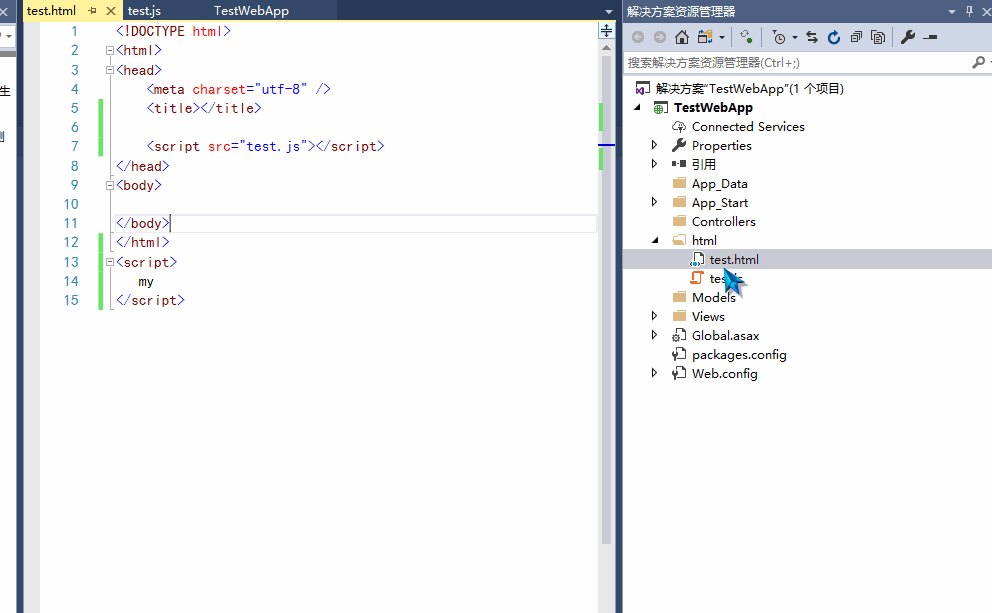The image size is (992, 613).
Task: Click the editor split handle above the scrollbar
Action: (605, 30)
